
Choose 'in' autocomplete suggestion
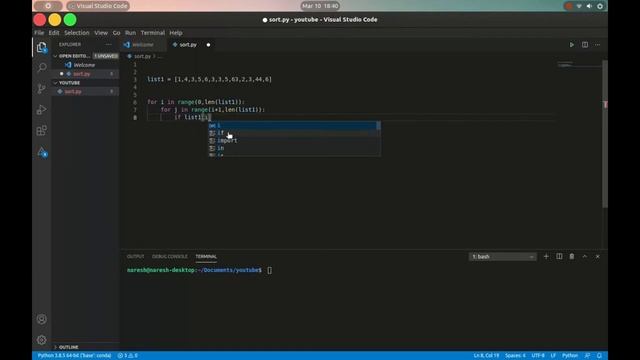(x=294, y=148)
